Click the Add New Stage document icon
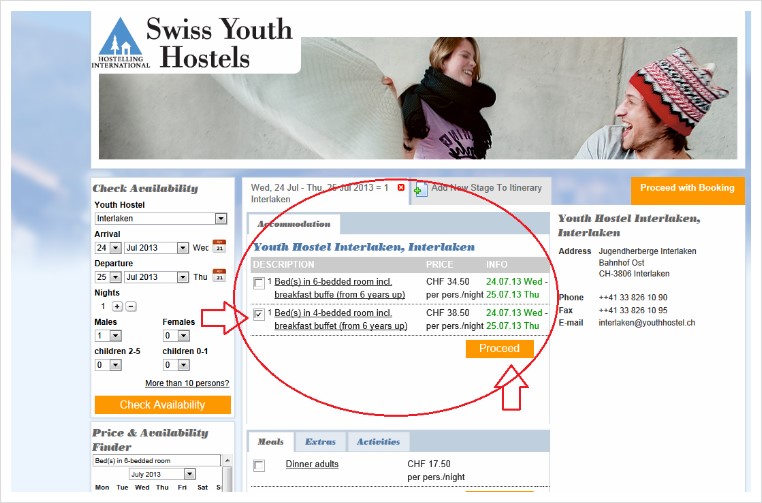 [x=420, y=189]
